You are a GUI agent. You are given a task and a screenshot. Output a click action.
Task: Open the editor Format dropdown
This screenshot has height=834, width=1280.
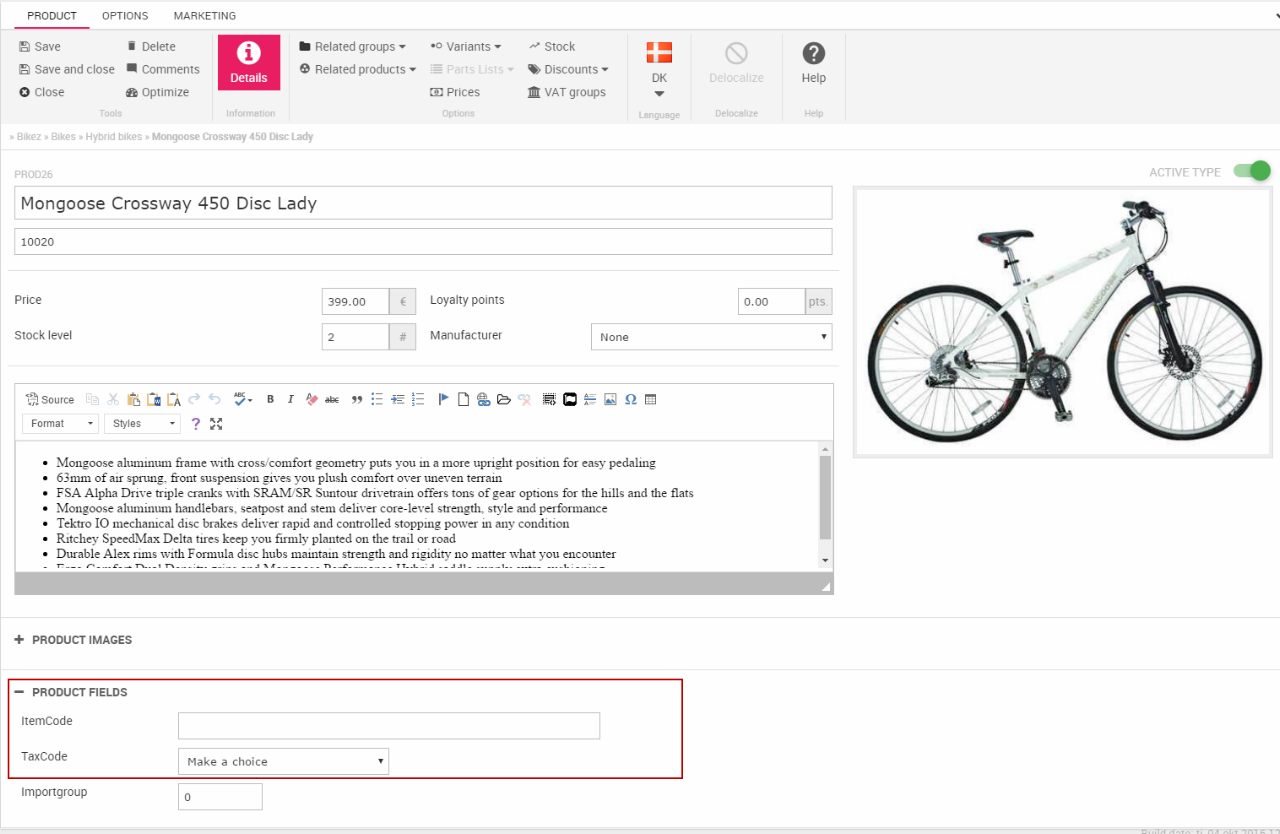pyautogui.click(x=60, y=424)
